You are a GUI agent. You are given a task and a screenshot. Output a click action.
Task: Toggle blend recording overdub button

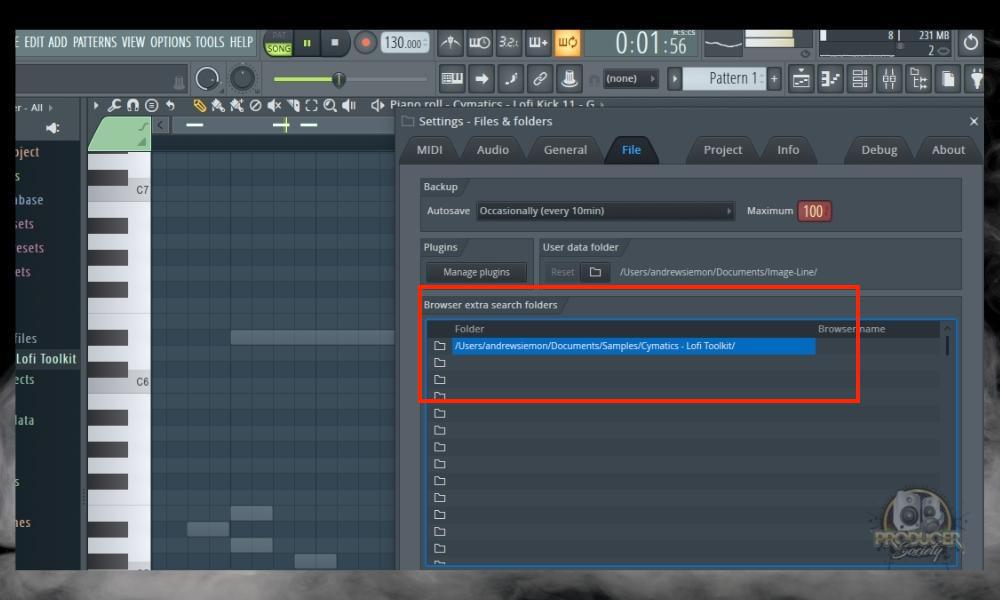(x=538, y=43)
